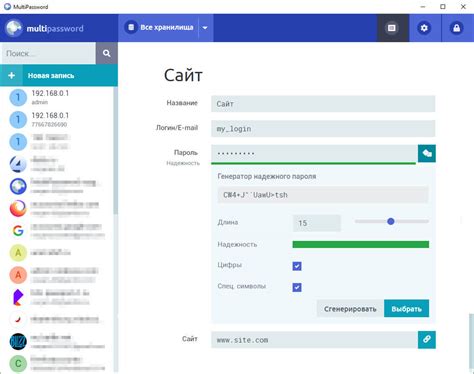Click the plus icon for new record
The image size is (474, 374).
[11, 76]
